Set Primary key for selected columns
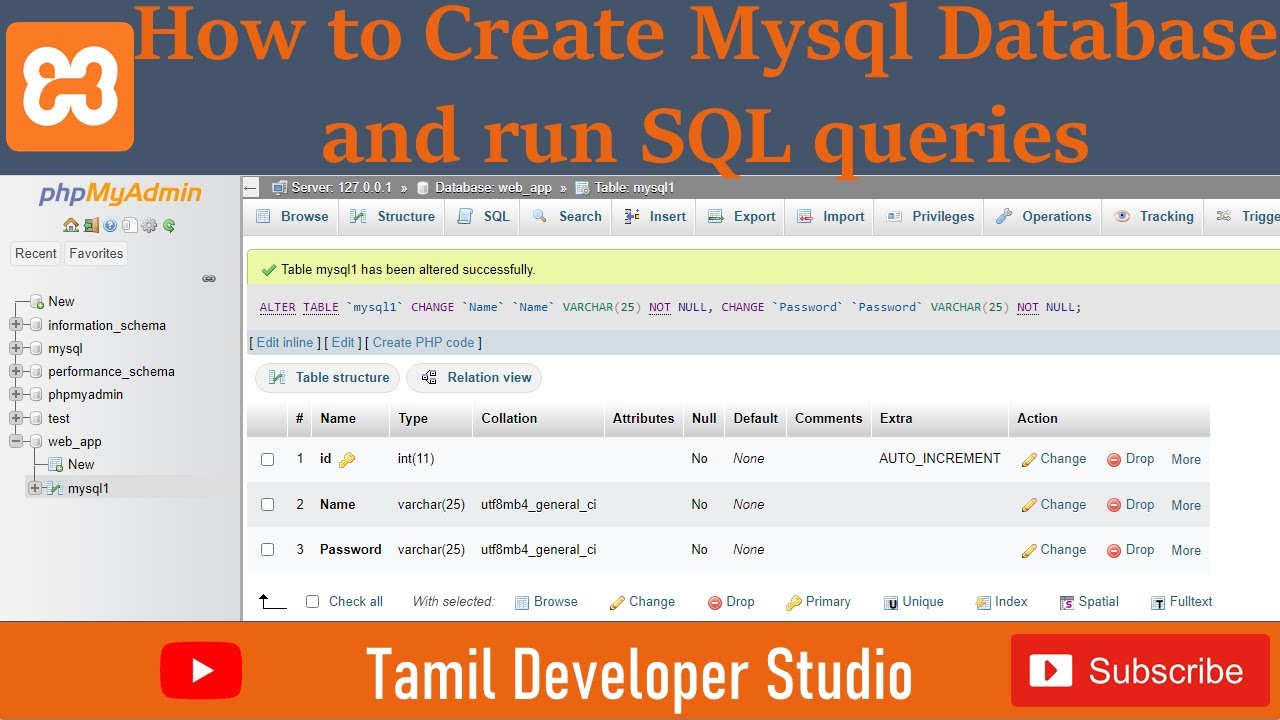This screenshot has width=1280, height=720. [818, 602]
